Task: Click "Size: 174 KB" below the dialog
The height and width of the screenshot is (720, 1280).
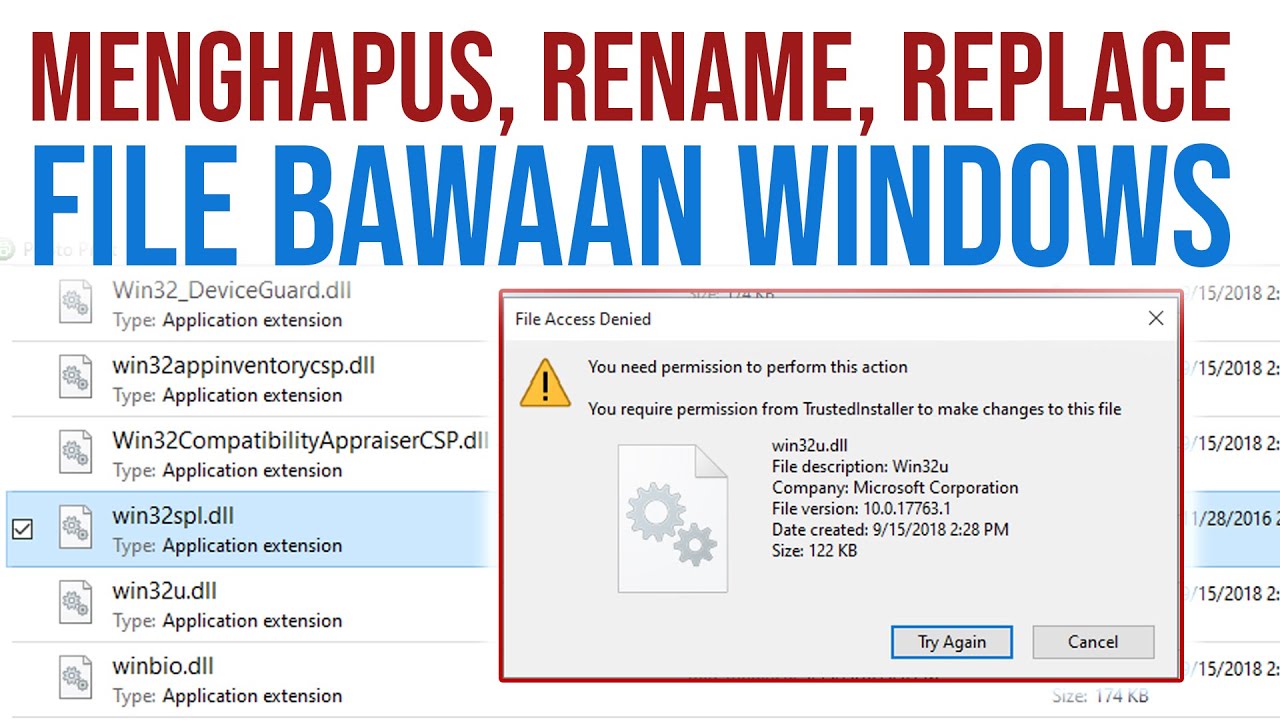Action: coord(1100,696)
